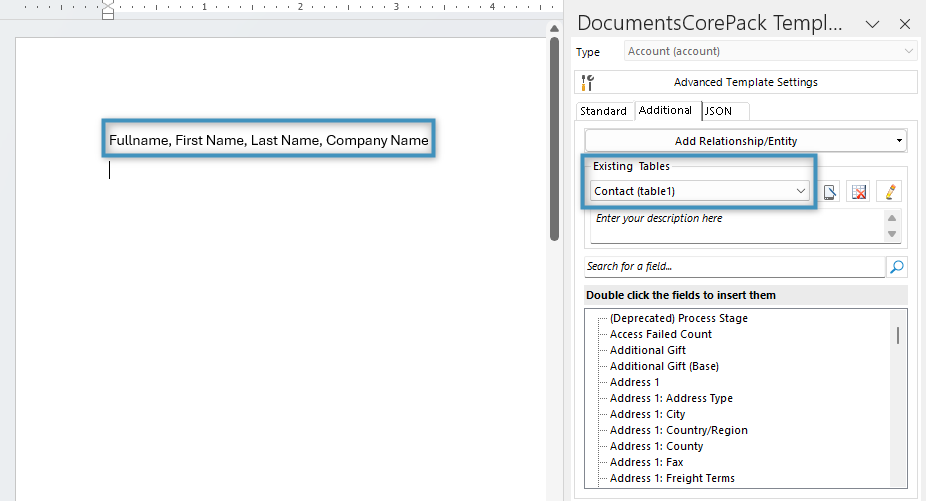The height and width of the screenshot is (501, 926).
Task: Select Address 1: County field
Action: (x=656, y=445)
